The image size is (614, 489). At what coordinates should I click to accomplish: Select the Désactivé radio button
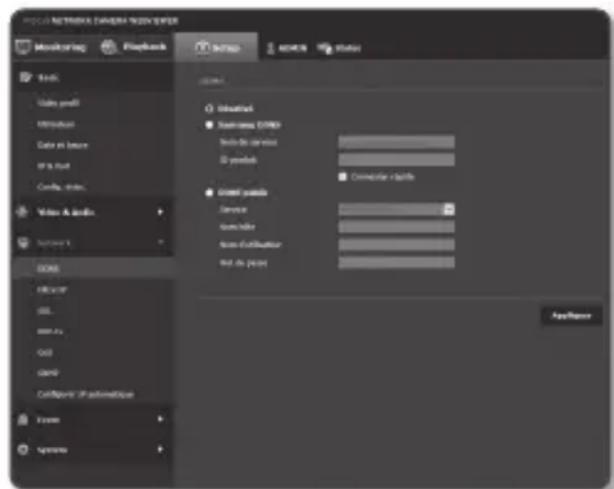pos(207,108)
